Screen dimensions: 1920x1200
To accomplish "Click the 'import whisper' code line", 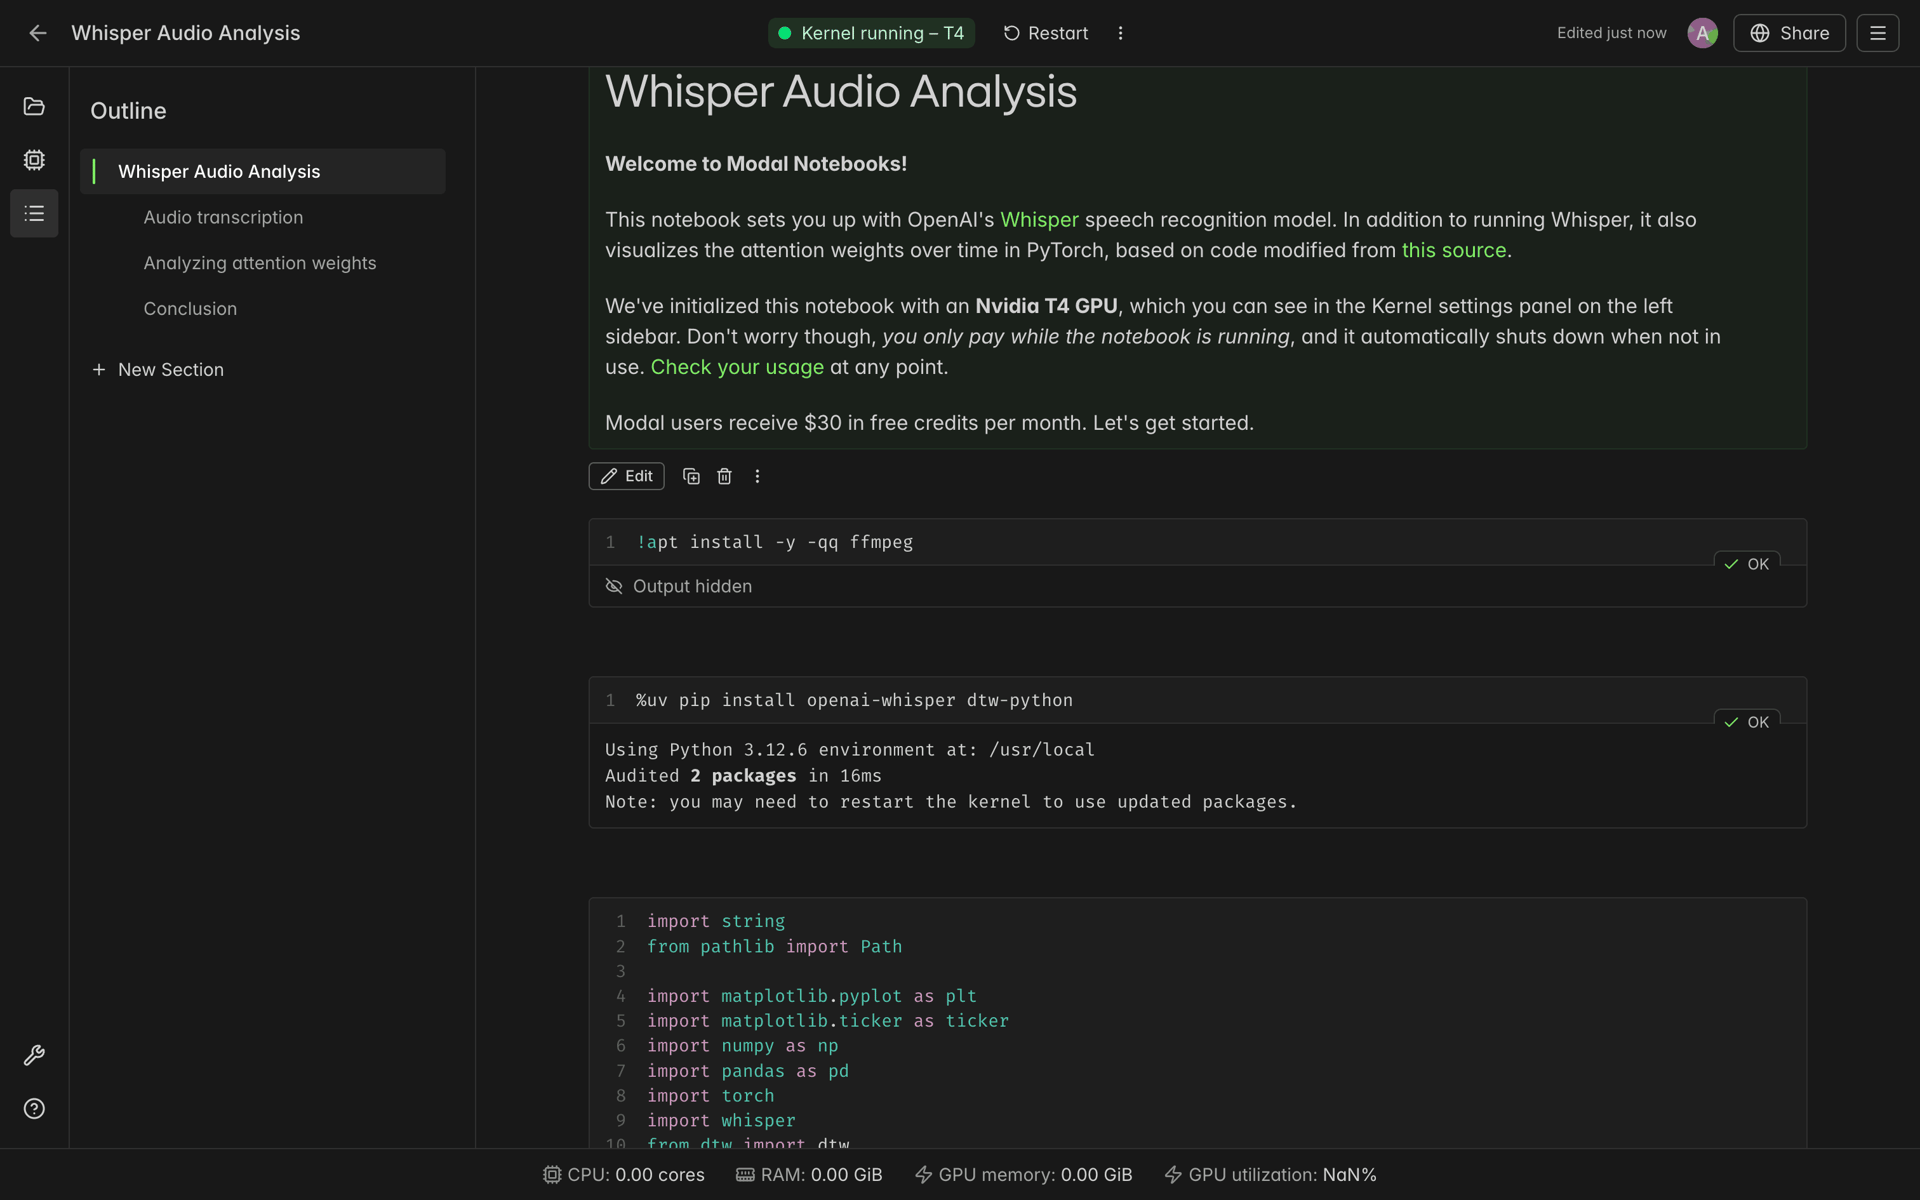I will (721, 1121).
